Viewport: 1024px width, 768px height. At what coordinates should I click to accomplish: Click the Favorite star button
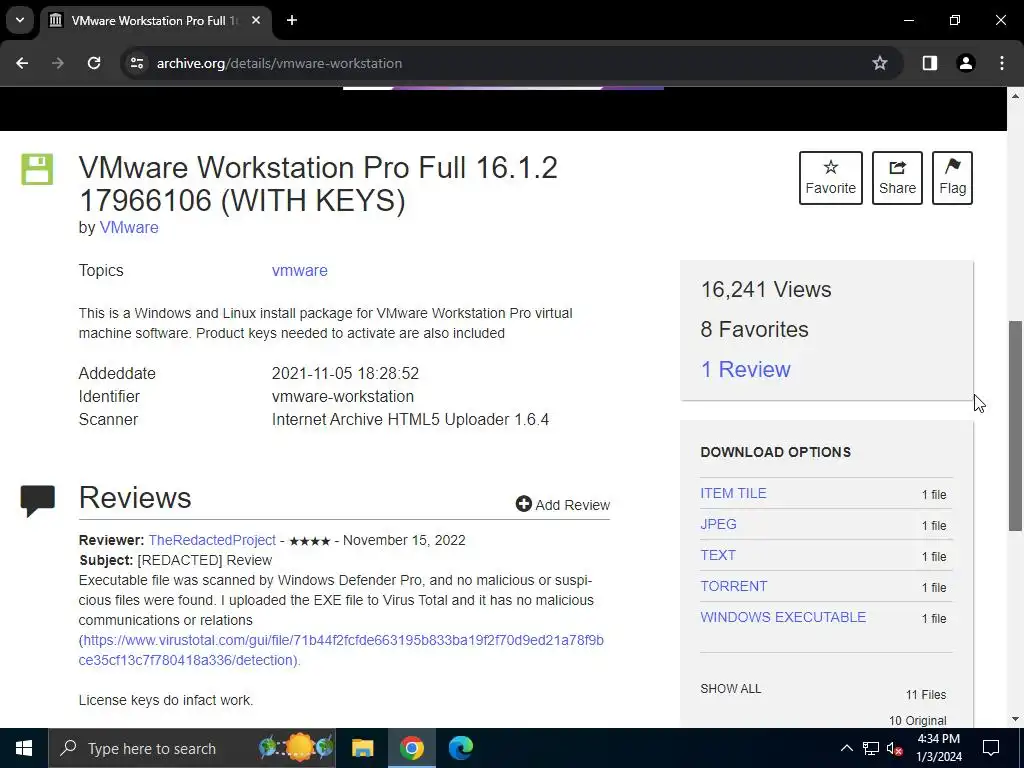tap(830, 178)
